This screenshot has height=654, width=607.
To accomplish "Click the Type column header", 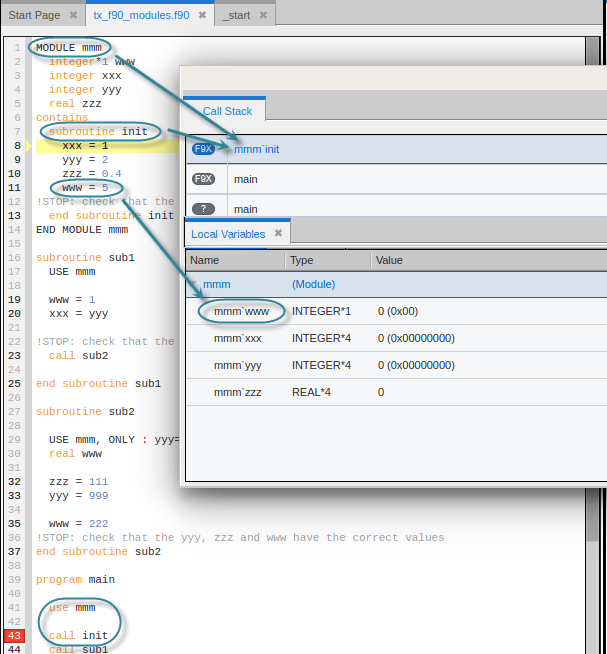I will tap(301, 260).
